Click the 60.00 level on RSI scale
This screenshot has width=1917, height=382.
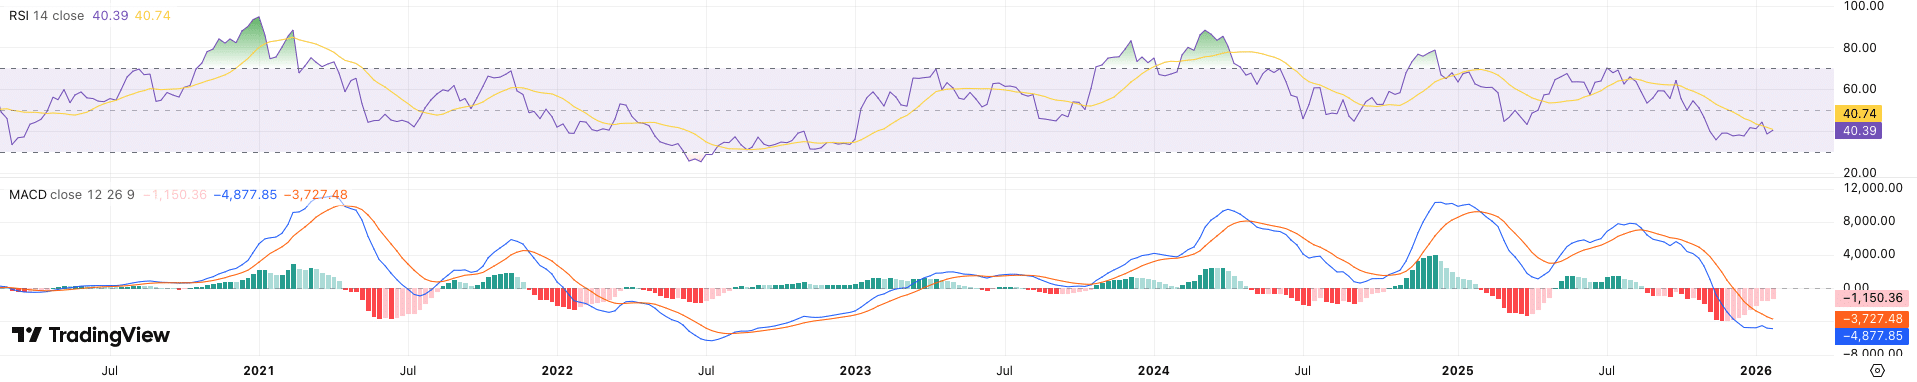tap(1860, 89)
